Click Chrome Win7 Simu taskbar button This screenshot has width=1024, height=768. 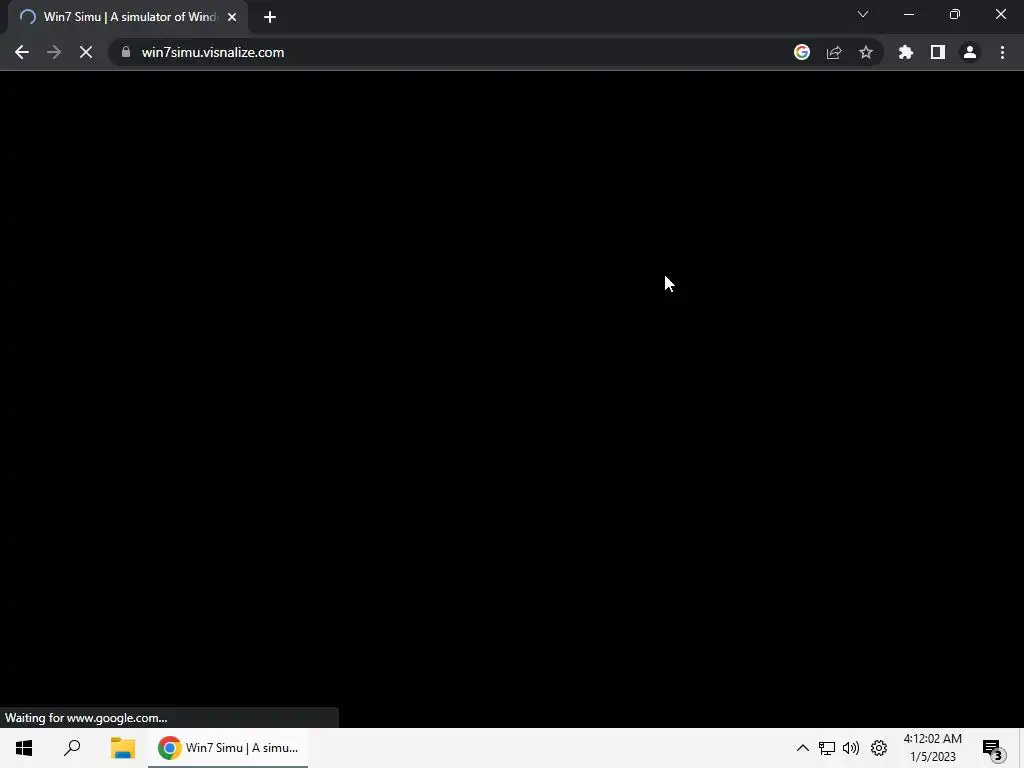coord(228,748)
